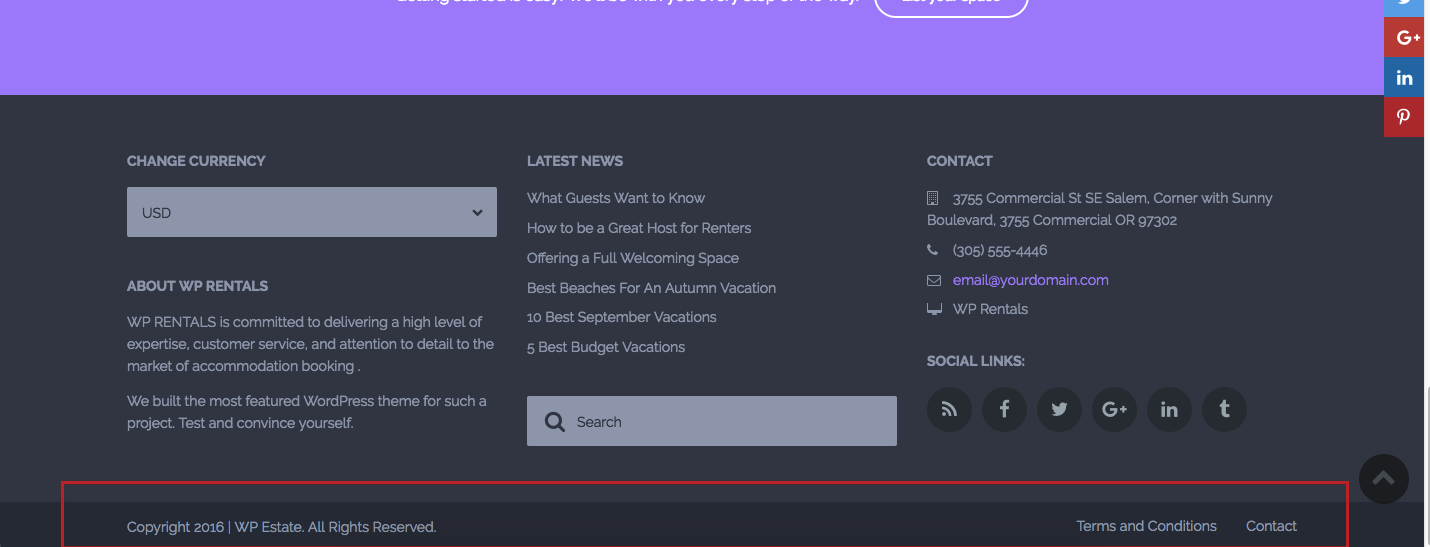Open Terms and Conditions footer link

pos(1147,526)
